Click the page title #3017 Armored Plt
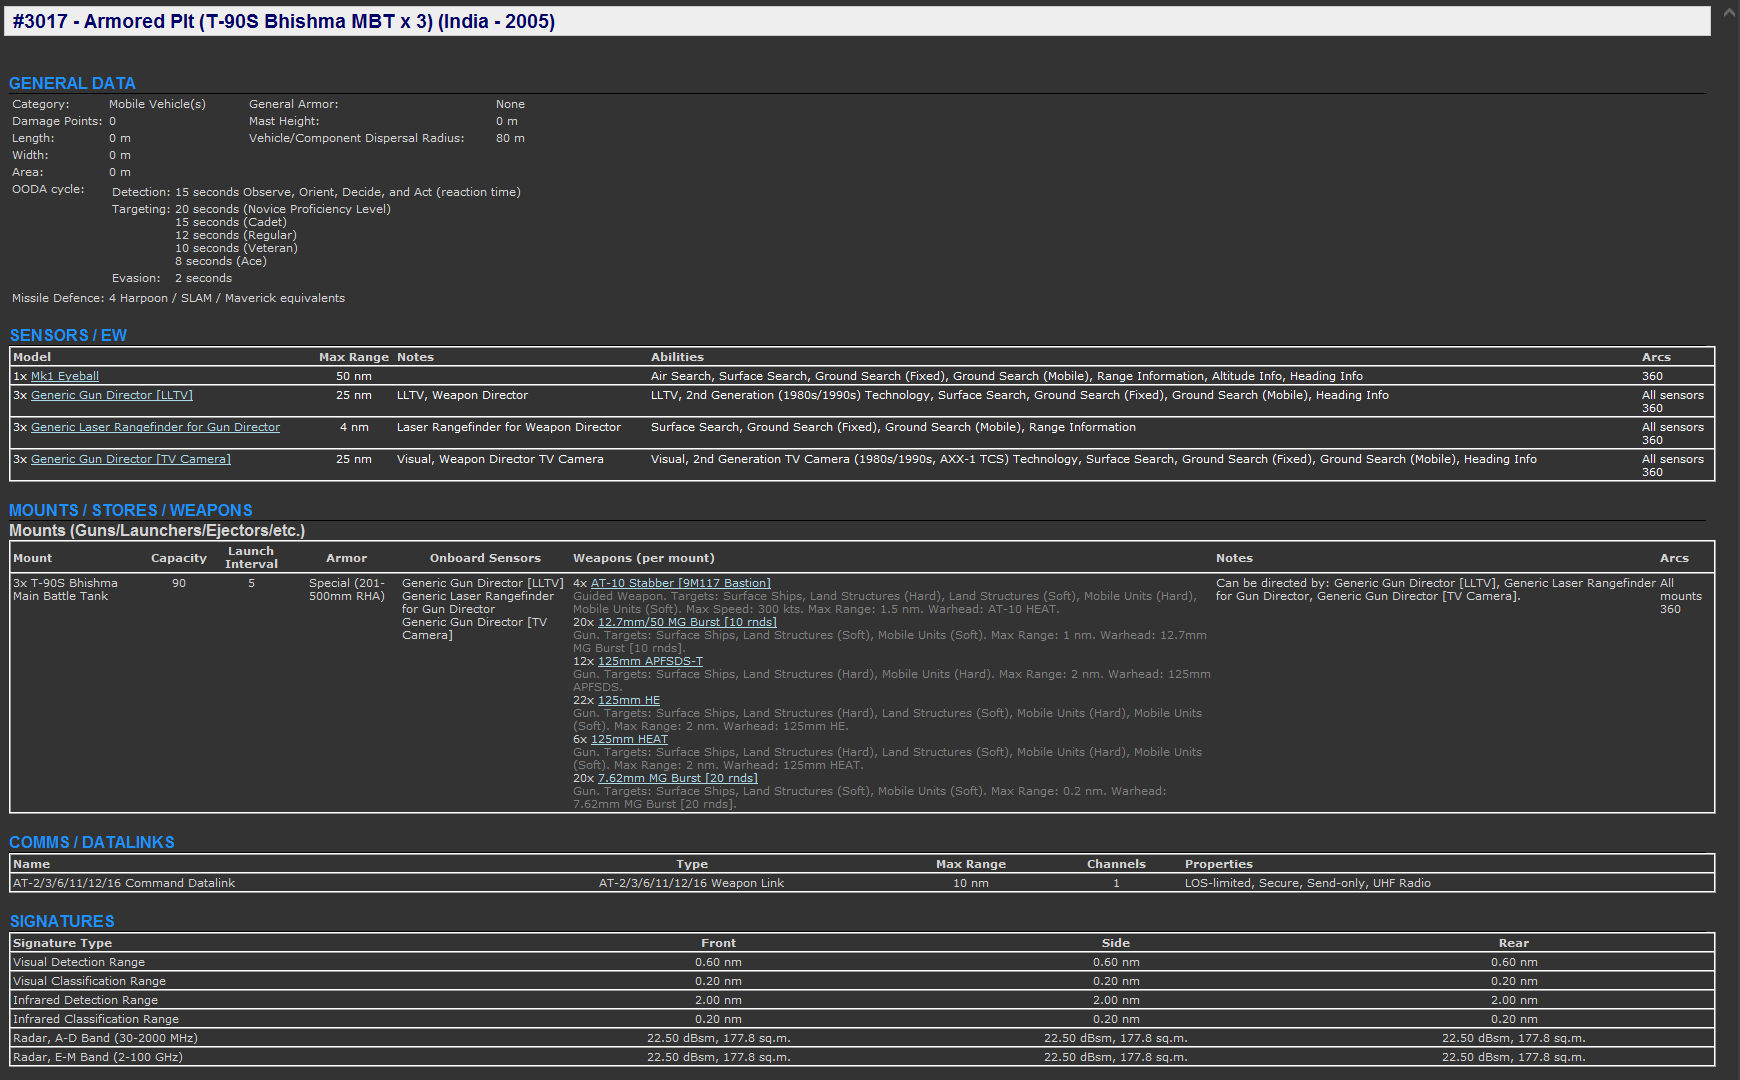 point(284,21)
